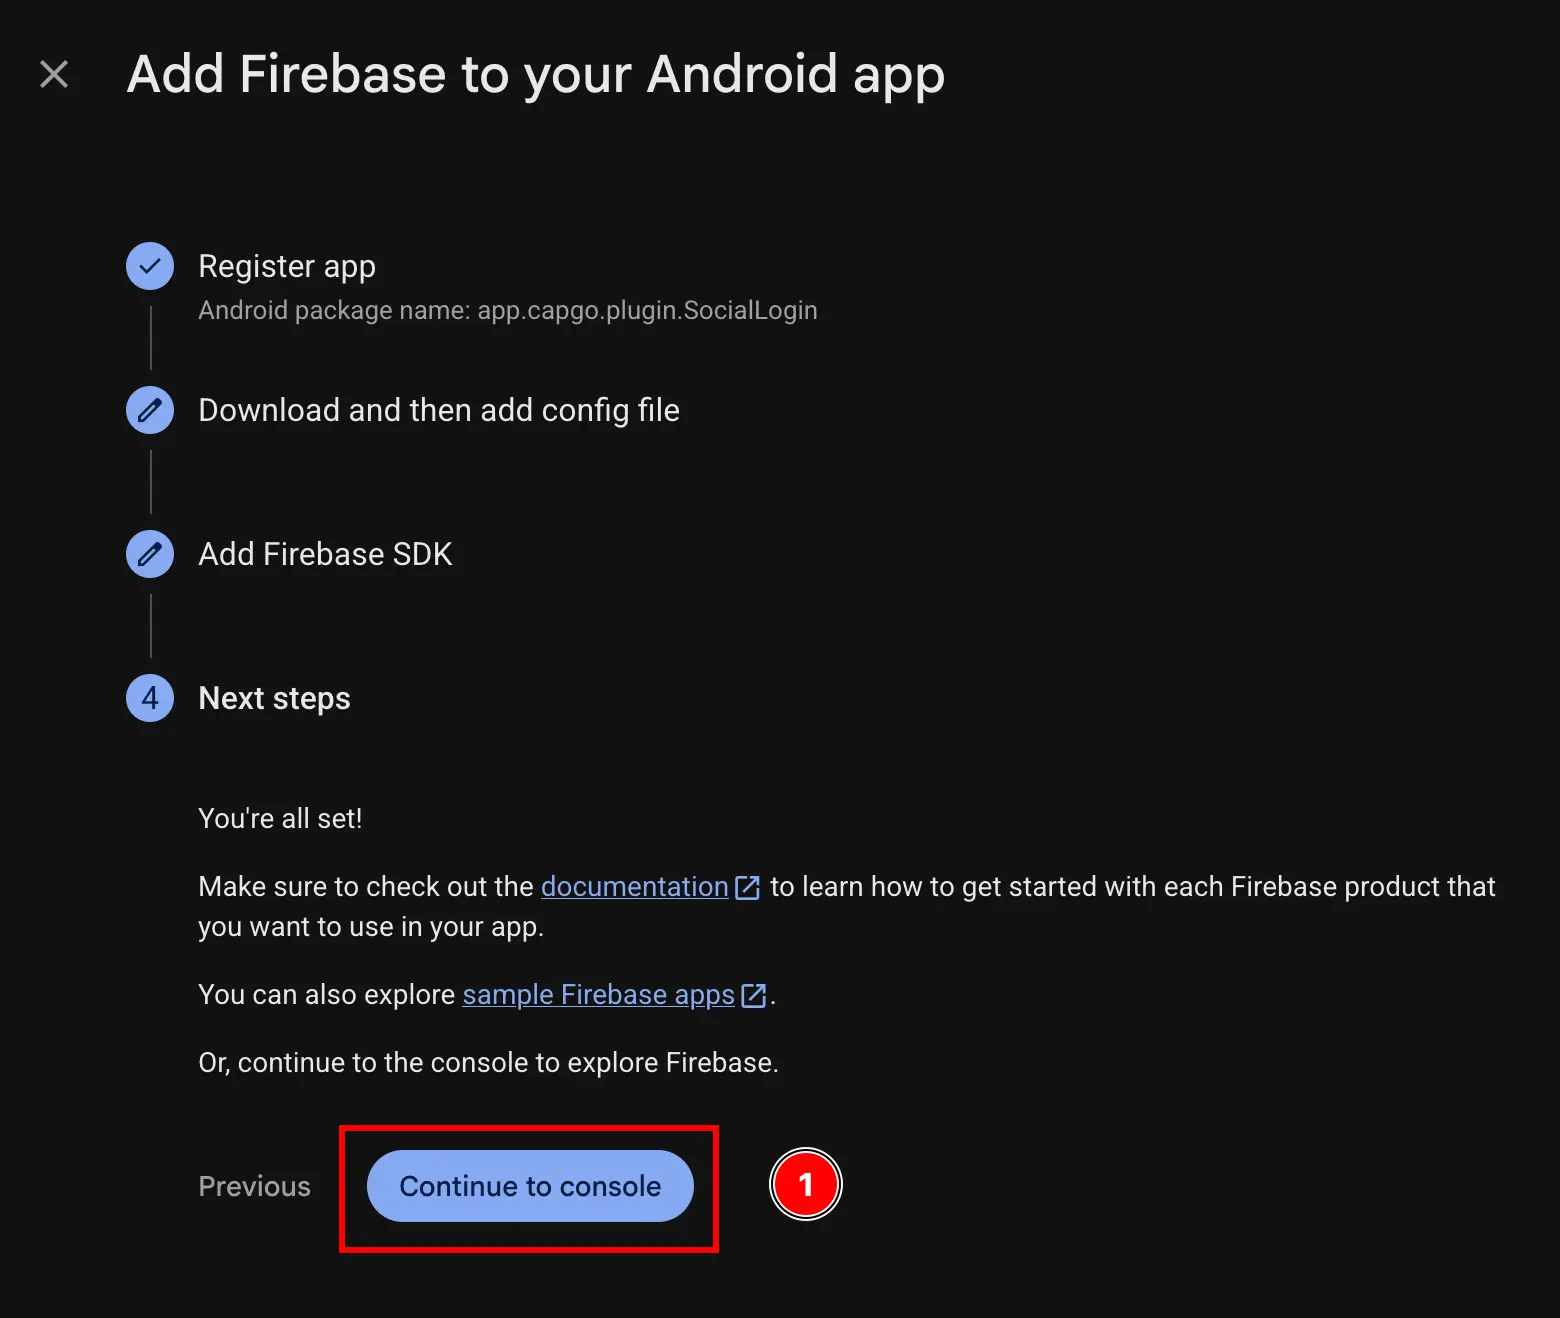
Task: Select the pencil icon next to Download config file
Action: pyautogui.click(x=149, y=410)
